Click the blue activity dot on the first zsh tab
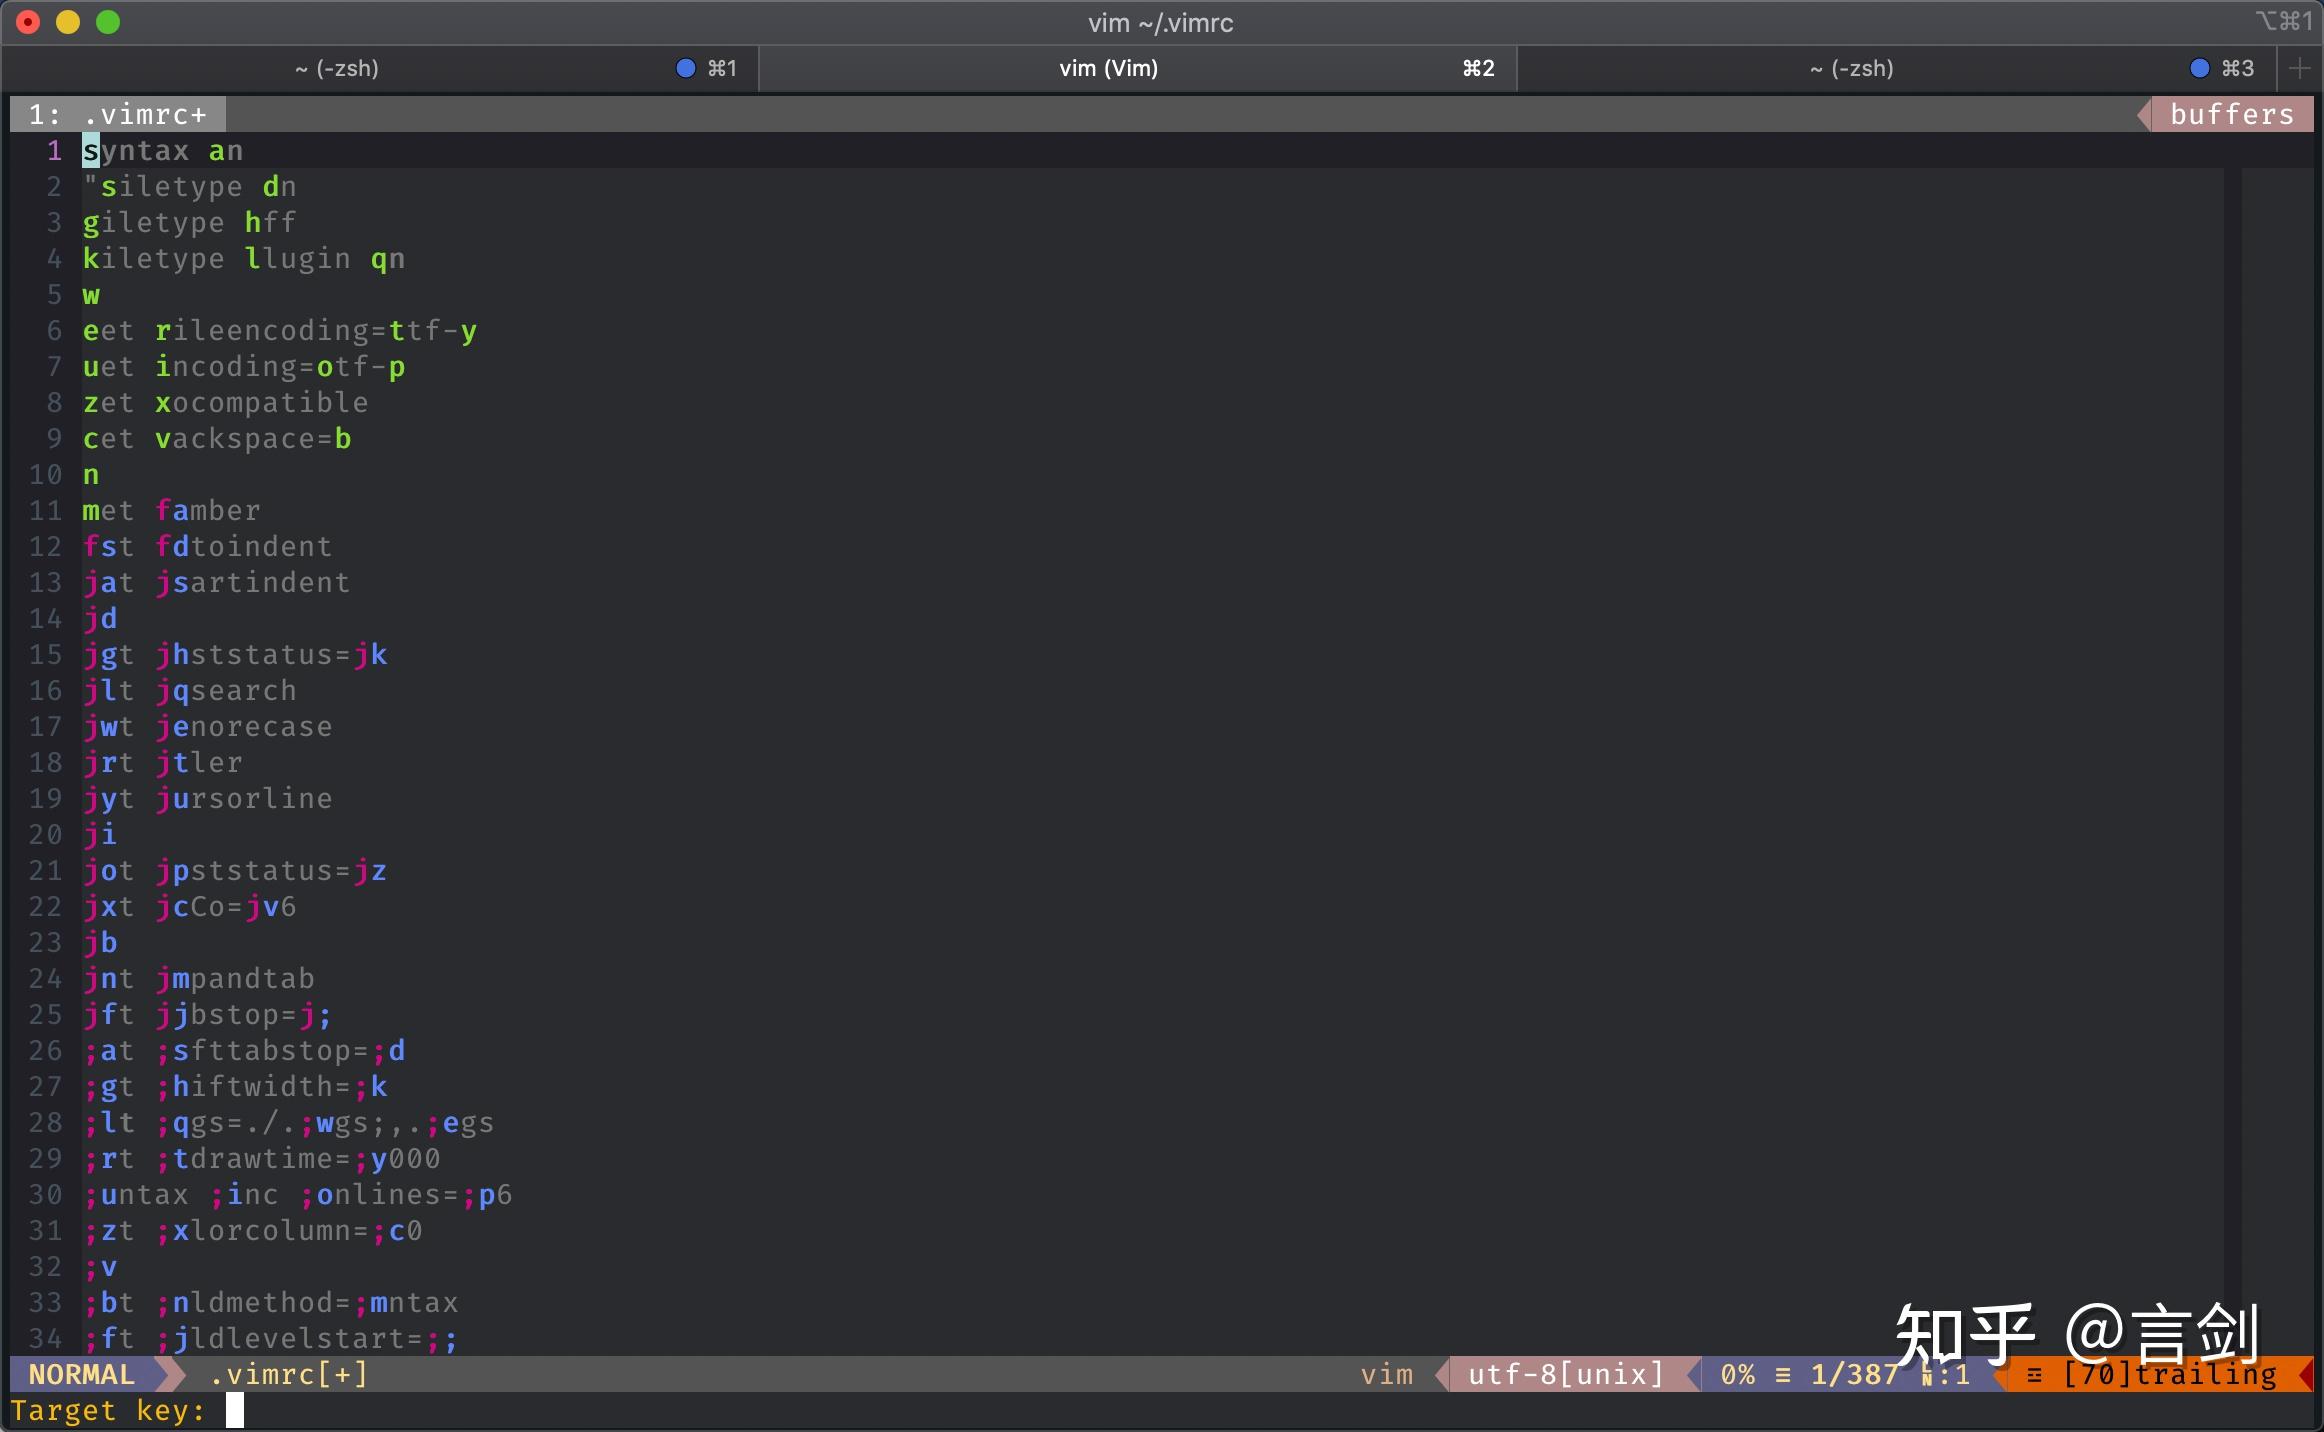 coord(685,68)
